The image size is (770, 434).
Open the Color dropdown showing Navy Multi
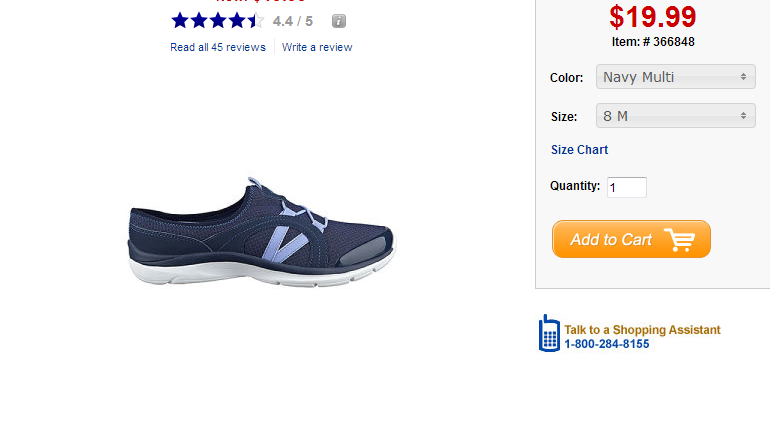(675, 77)
